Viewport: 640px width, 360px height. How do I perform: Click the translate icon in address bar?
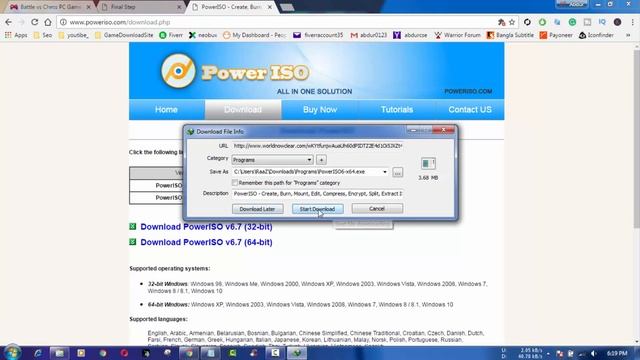pyautogui.click(x=502, y=22)
